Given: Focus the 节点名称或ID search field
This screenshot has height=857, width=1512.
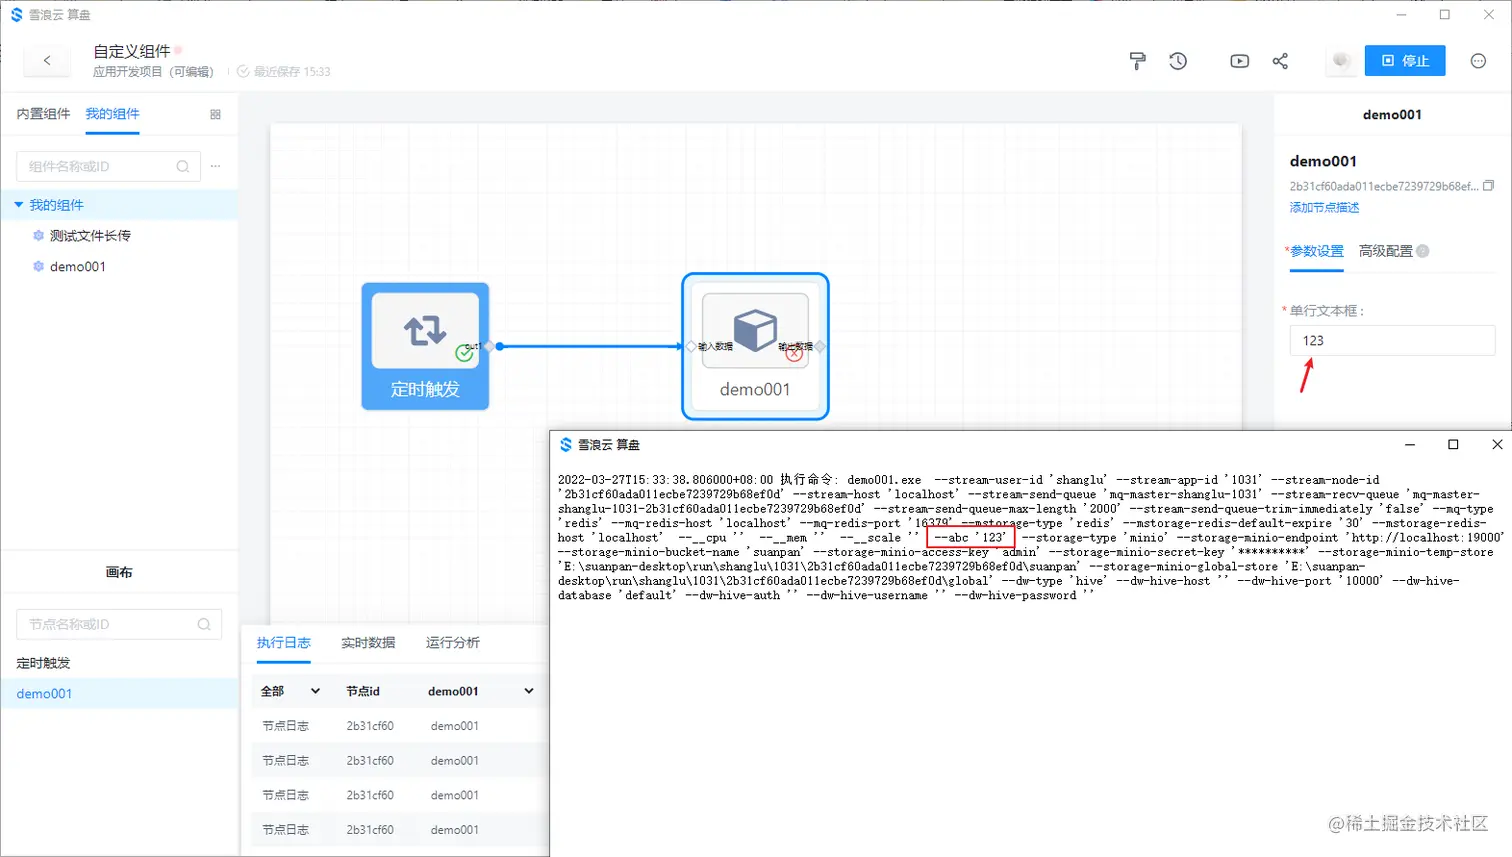Looking at the screenshot, I should [x=119, y=624].
